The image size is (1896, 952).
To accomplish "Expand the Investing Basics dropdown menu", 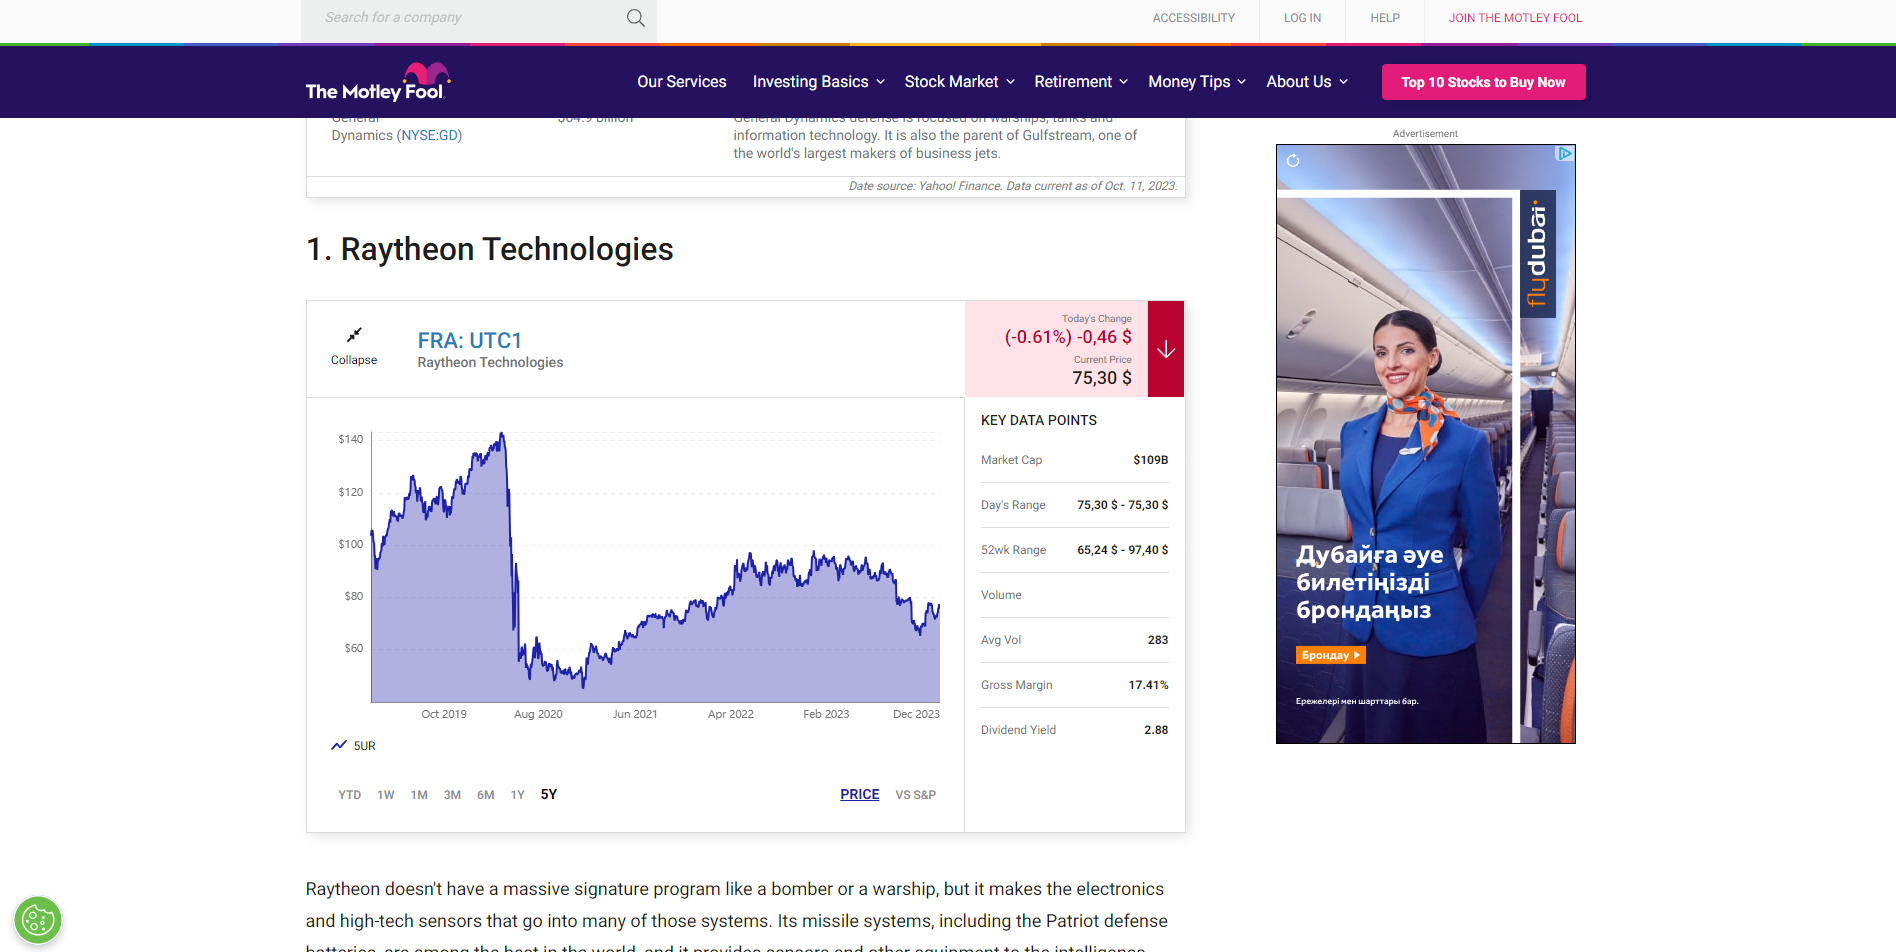I will (x=818, y=82).
